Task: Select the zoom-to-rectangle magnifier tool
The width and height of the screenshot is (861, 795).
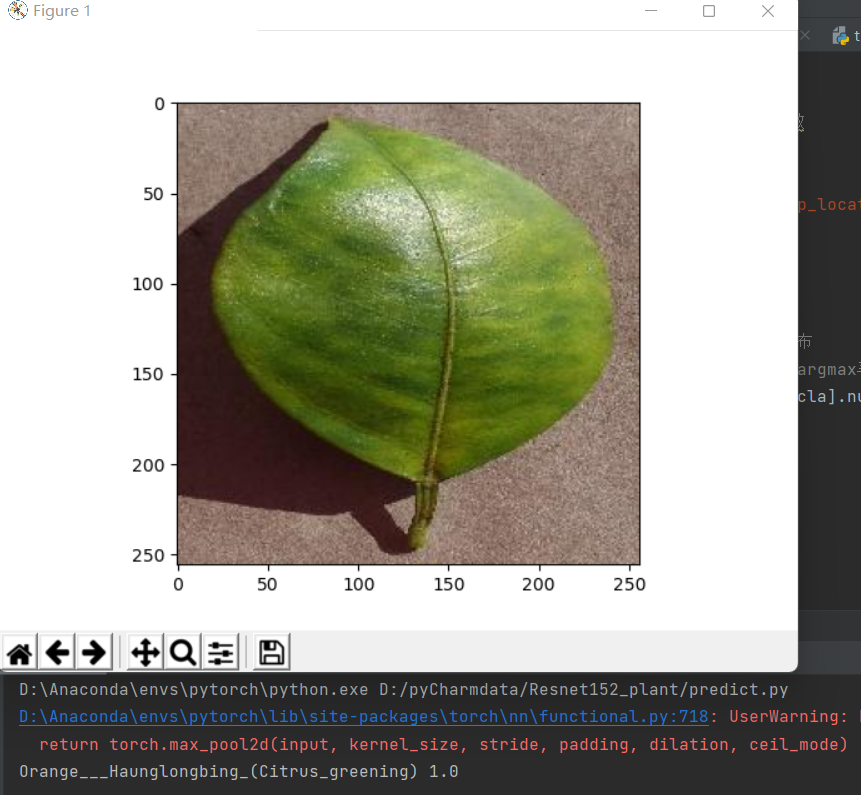Action: pos(184,652)
